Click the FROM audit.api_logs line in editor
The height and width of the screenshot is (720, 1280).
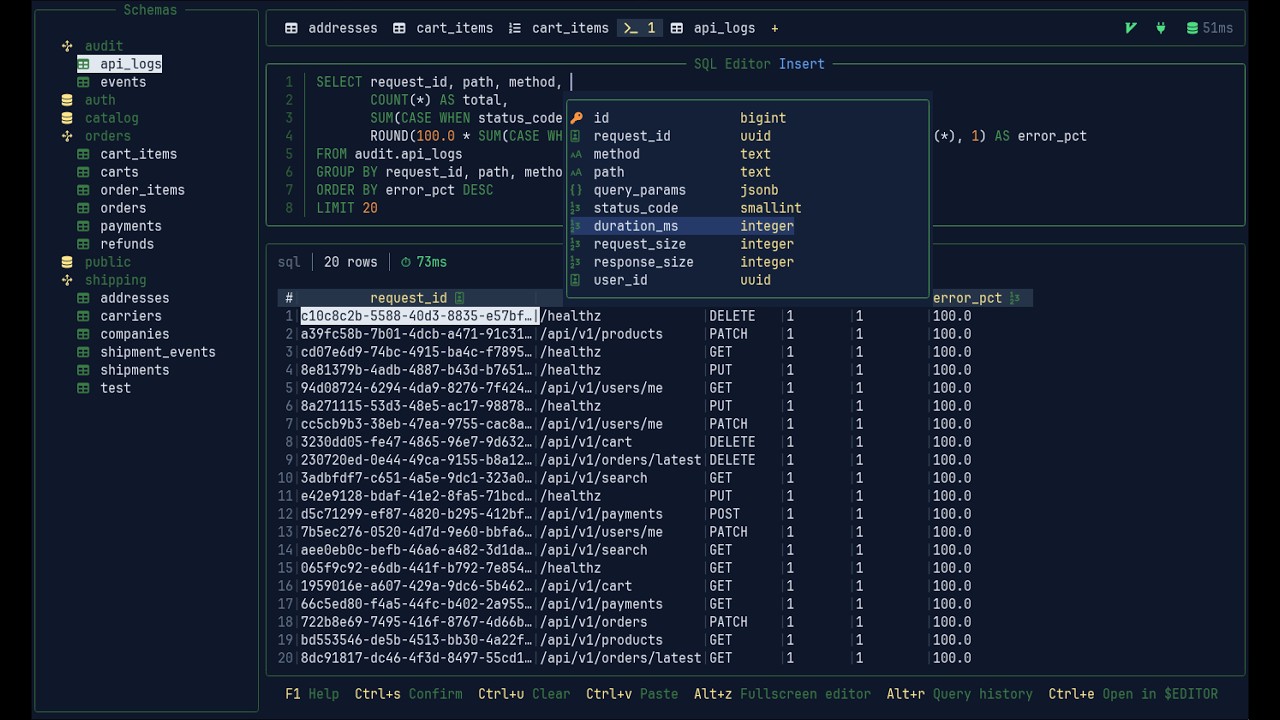point(389,154)
